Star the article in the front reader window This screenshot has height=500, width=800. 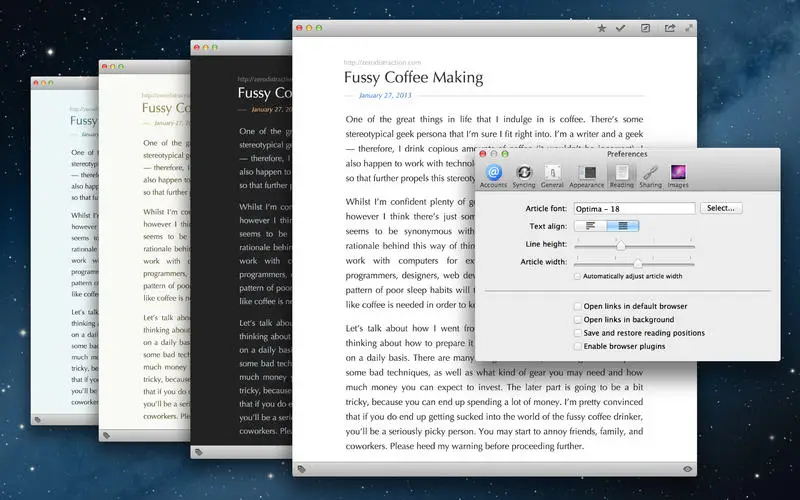(x=602, y=29)
